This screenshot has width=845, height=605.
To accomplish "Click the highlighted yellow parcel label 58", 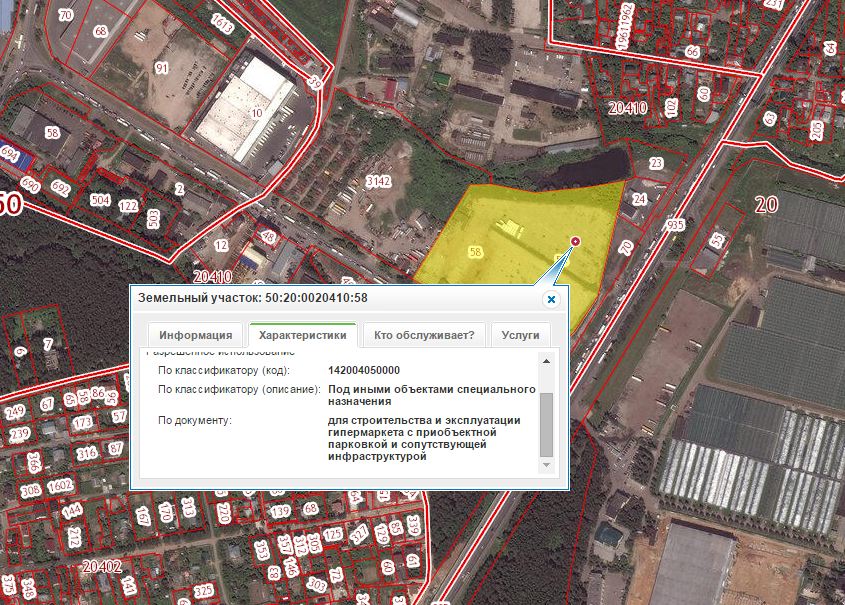I will click(x=475, y=252).
